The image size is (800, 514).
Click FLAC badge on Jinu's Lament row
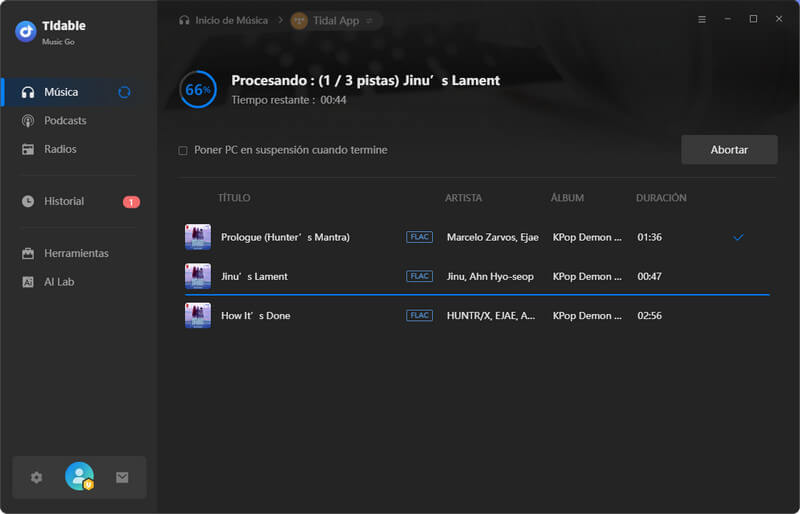point(419,276)
